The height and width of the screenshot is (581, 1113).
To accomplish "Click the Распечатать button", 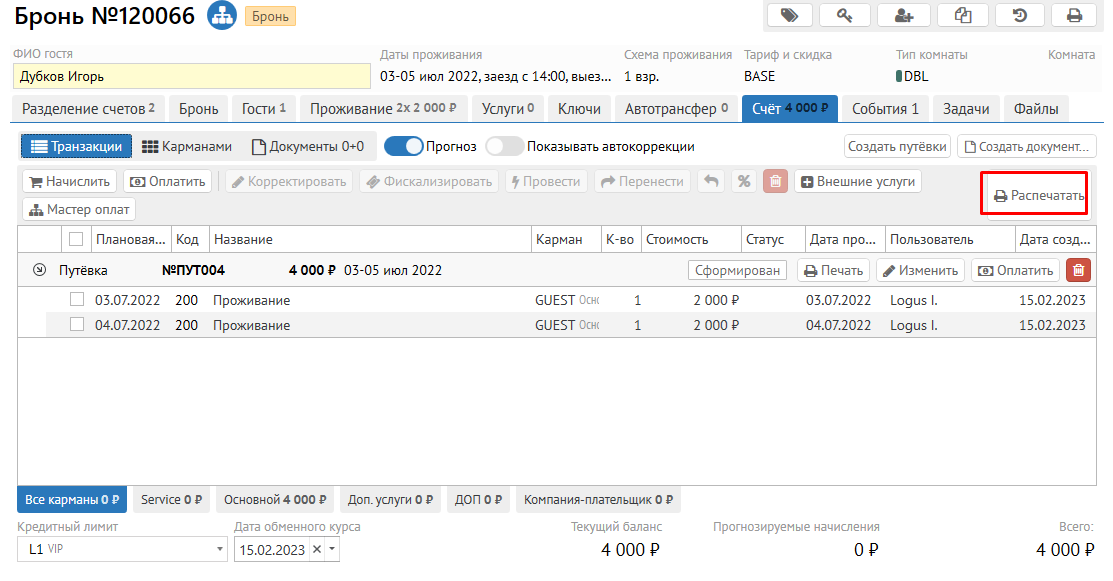I will tap(1038, 196).
